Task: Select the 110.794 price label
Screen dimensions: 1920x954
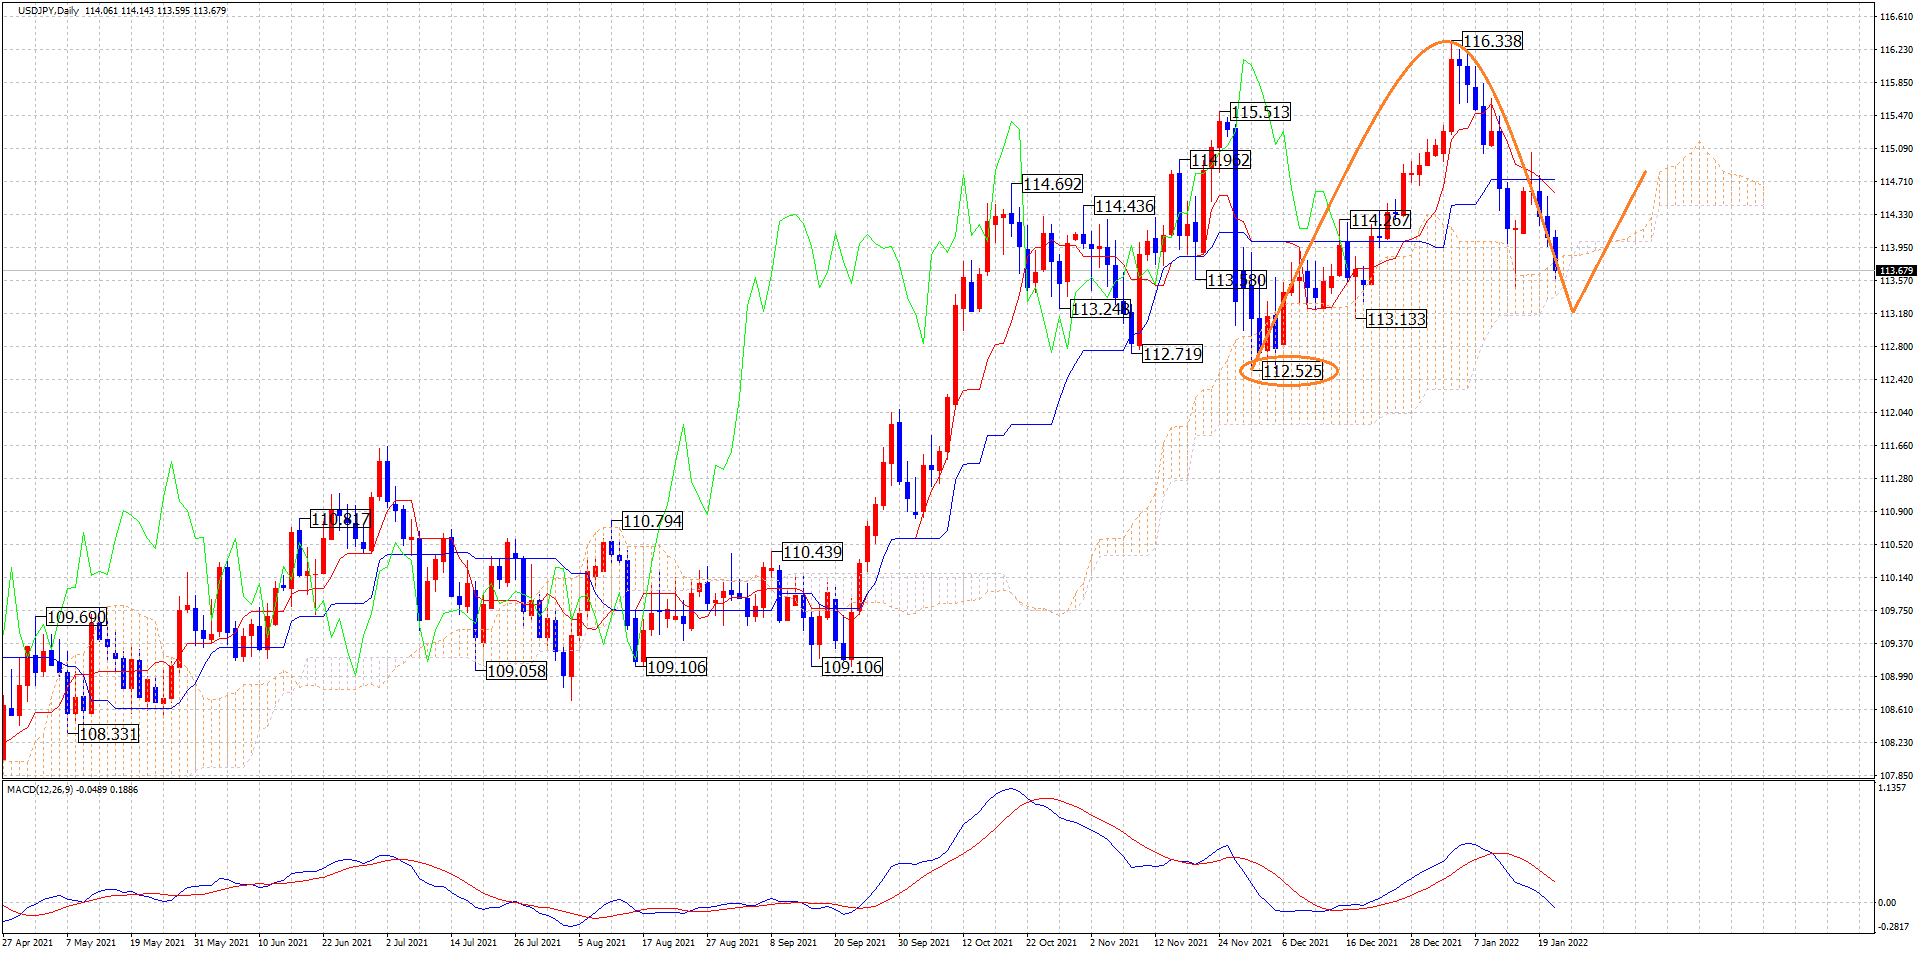Action: click(652, 521)
